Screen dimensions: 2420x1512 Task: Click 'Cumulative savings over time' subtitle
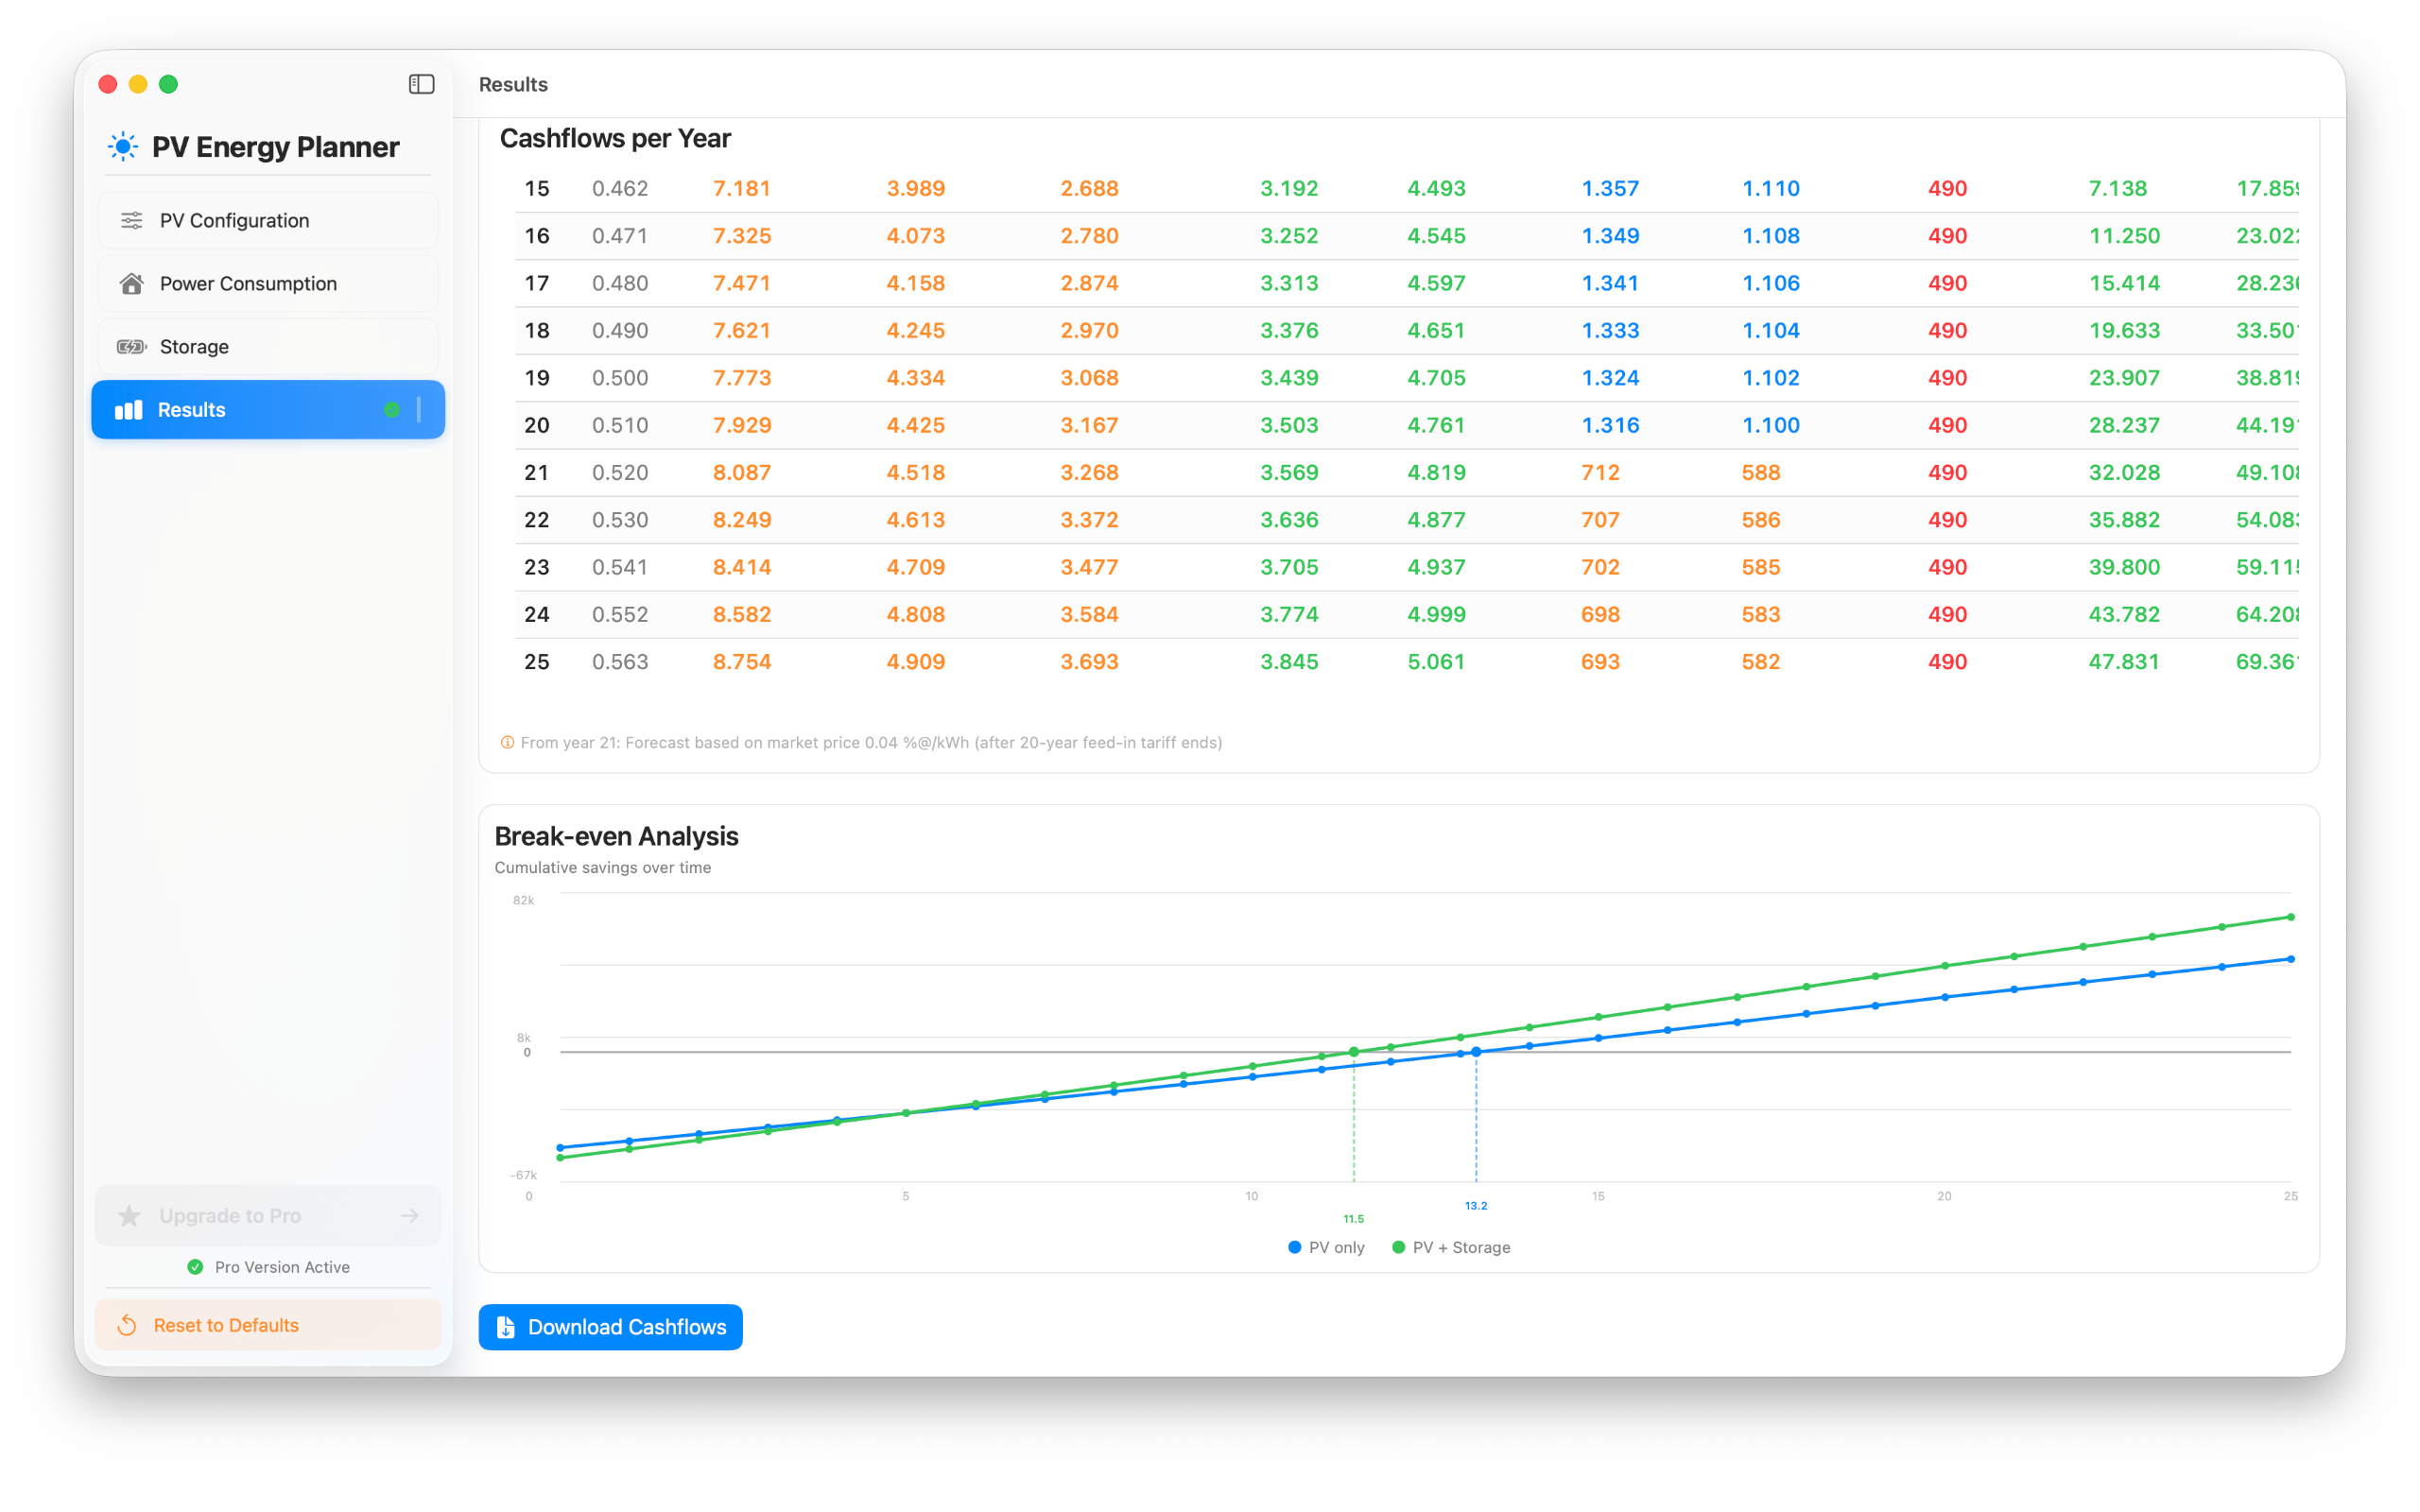pyautogui.click(x=603, y=867)
